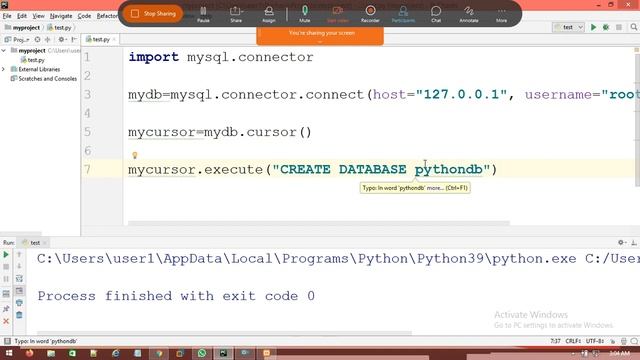Click the locate file target icon in Project panel
Image resolution: width=640 pixels, height=360 pixels.
pyautogui.click(x=37, y=40)
